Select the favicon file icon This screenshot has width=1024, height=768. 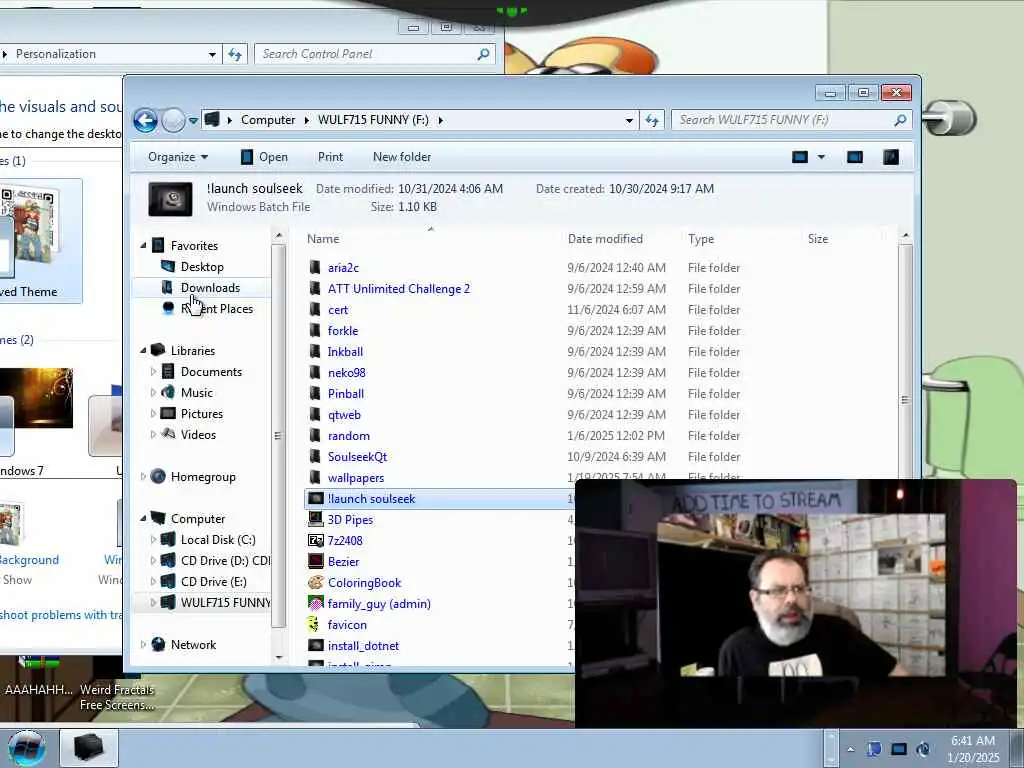pos(314,624)
